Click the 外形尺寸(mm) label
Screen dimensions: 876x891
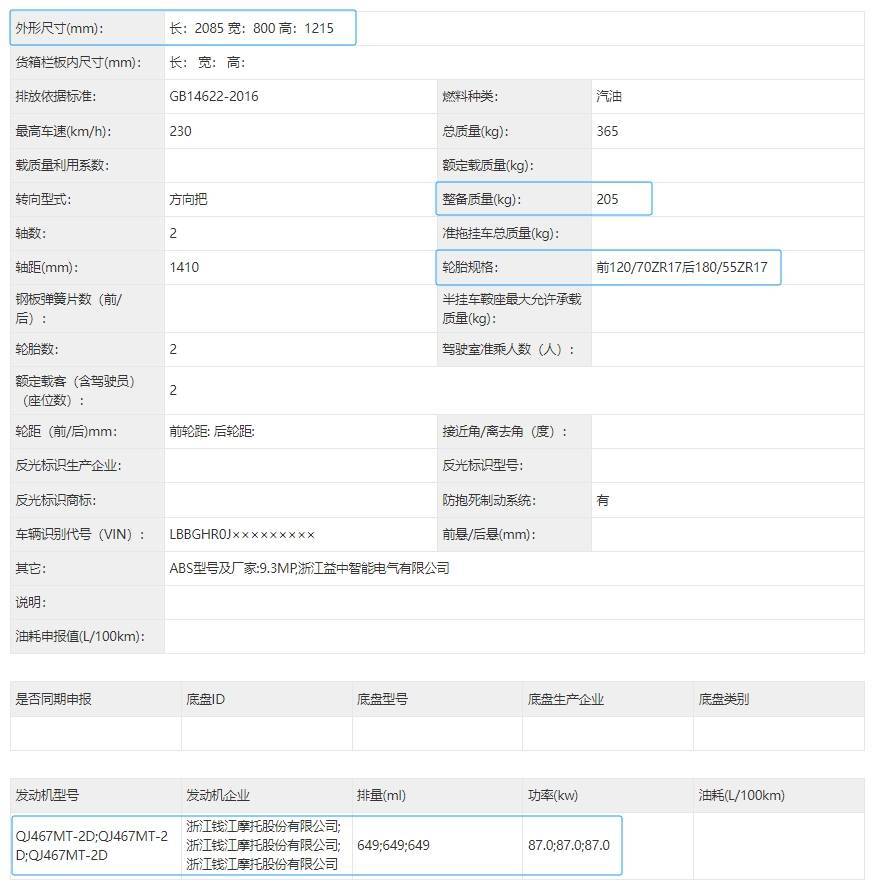click(x=60, y=28)
